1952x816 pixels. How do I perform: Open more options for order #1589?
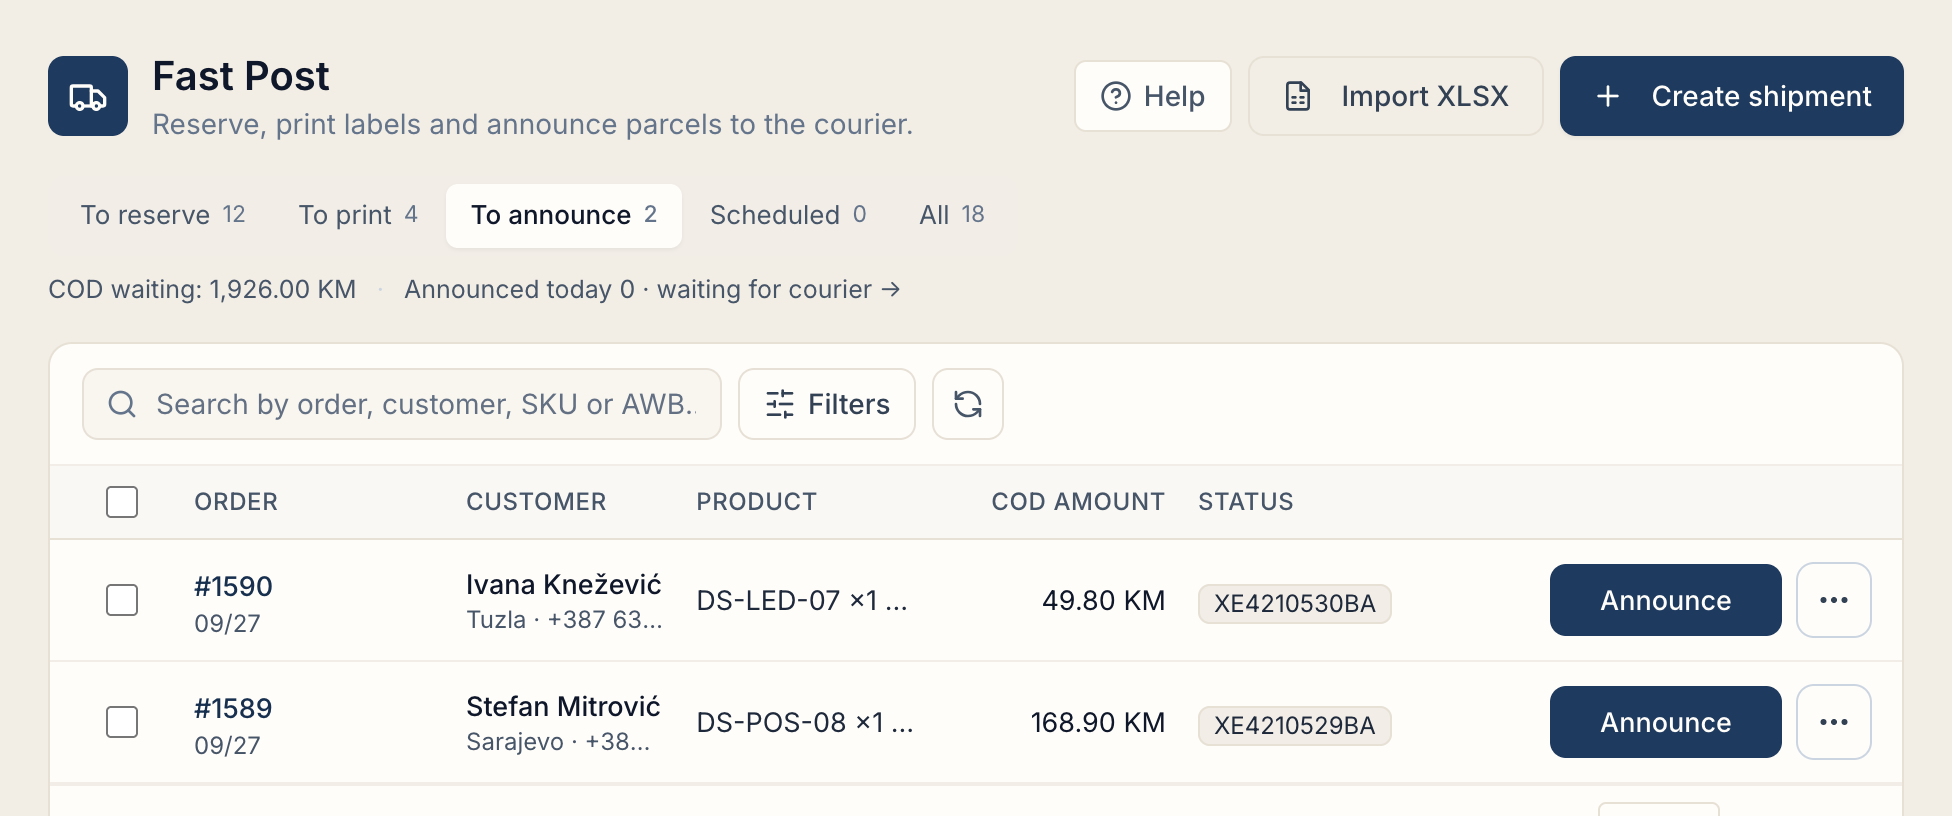point(1834,722)
